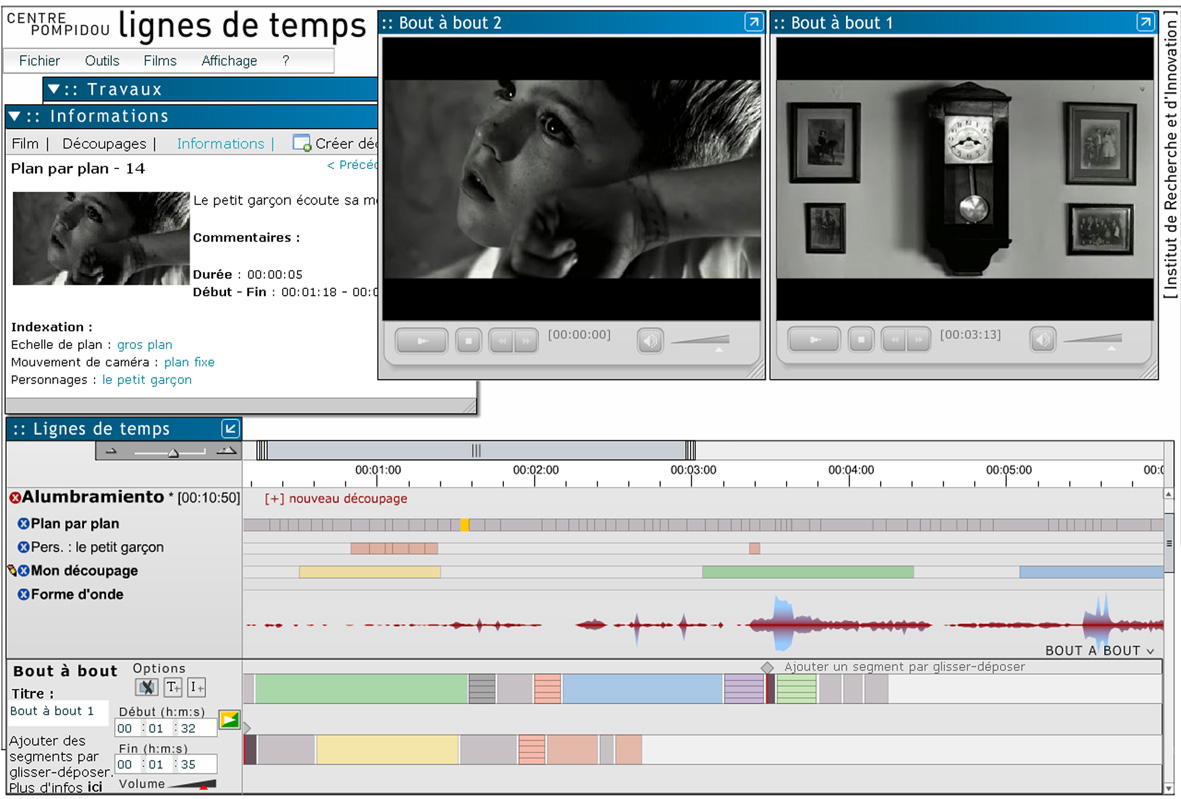Remove the Pers. : le petit garçon line

tap(23, 547)
